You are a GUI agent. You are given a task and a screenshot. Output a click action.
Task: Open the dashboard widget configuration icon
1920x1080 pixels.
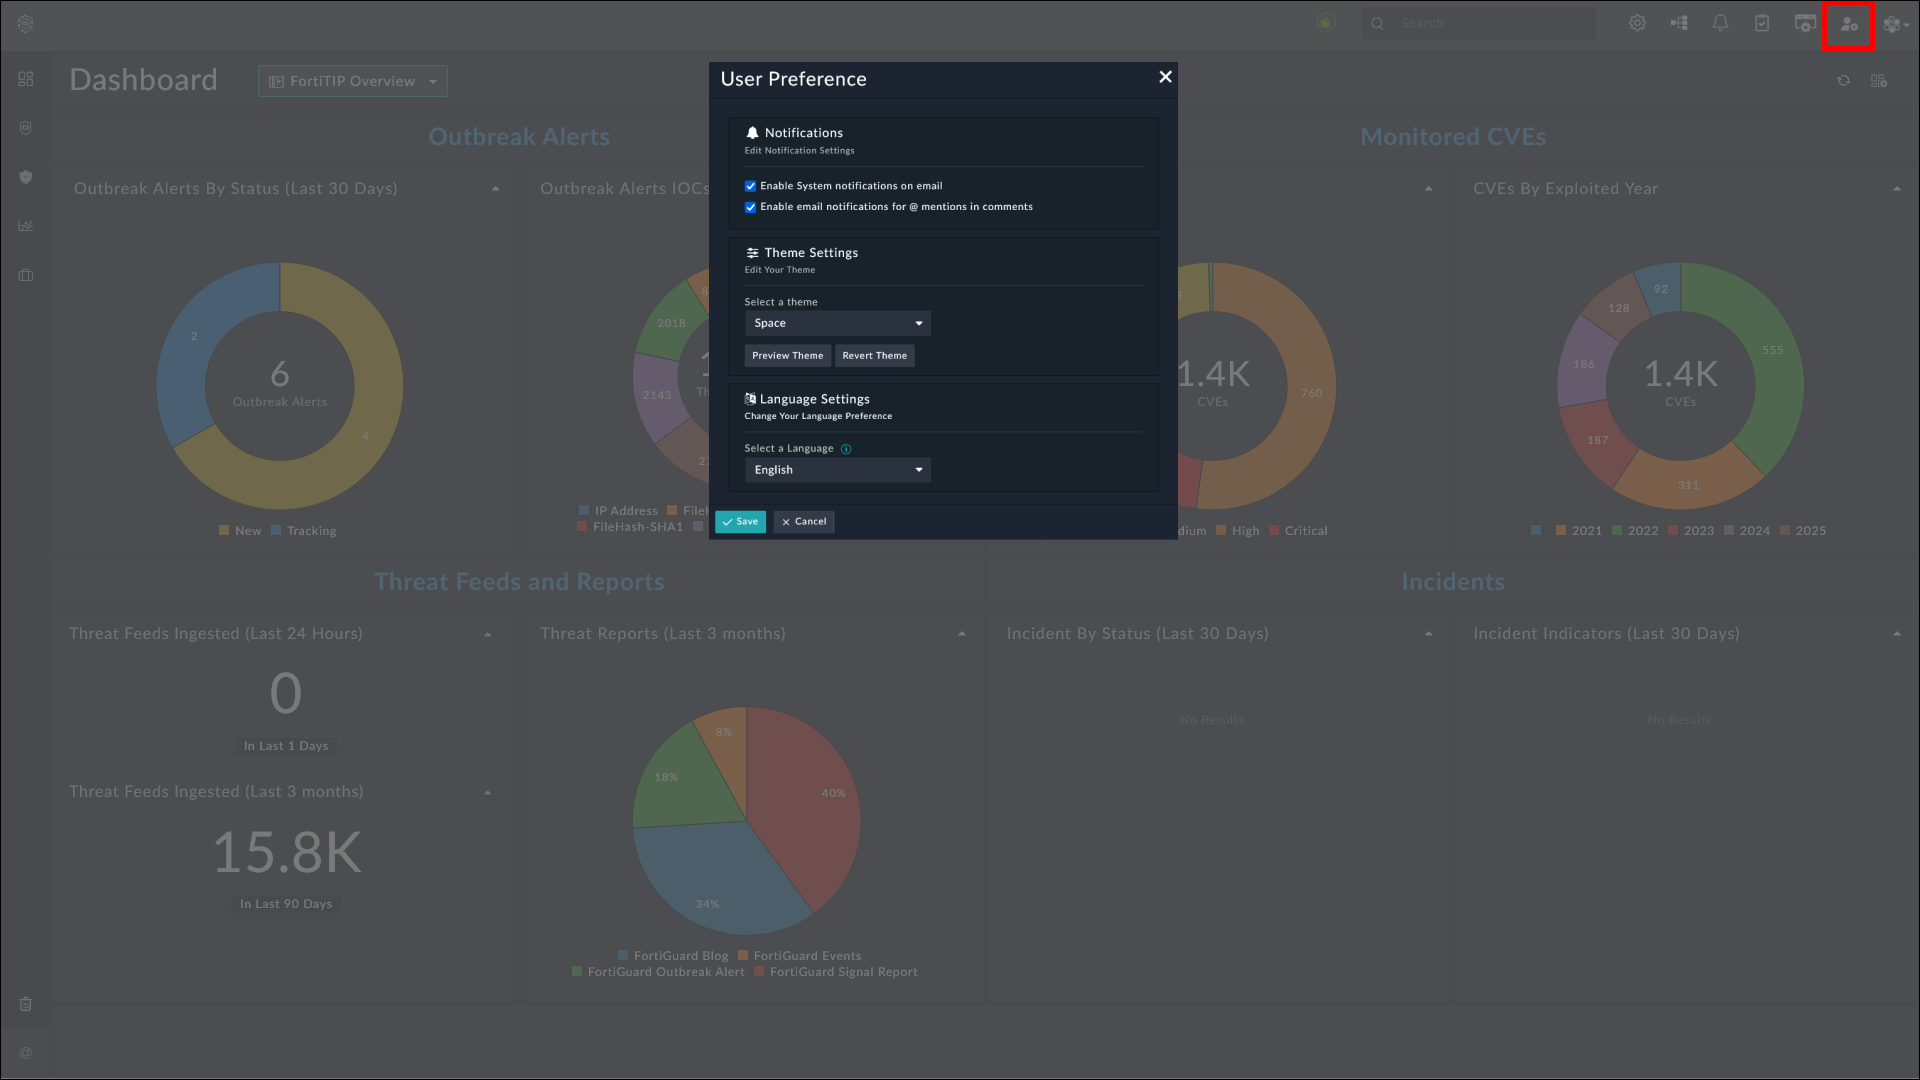pos(1879,81)
